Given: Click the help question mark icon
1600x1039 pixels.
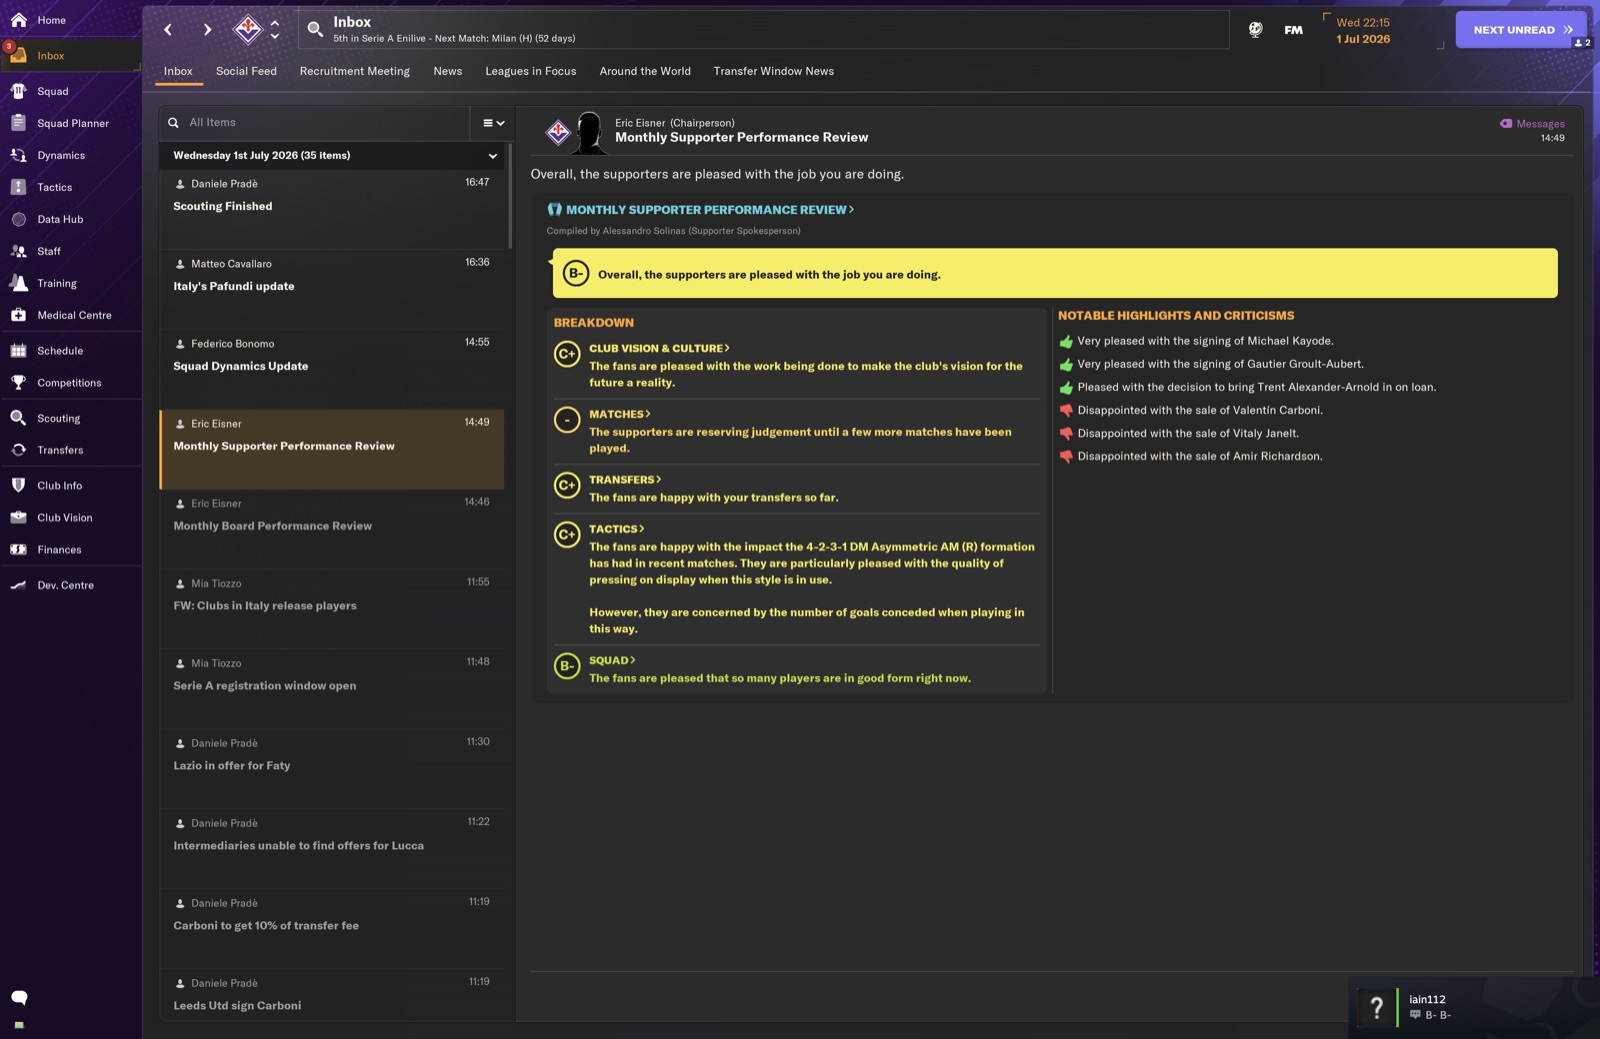Looking at the screenshot, I should [1376, 1008].
